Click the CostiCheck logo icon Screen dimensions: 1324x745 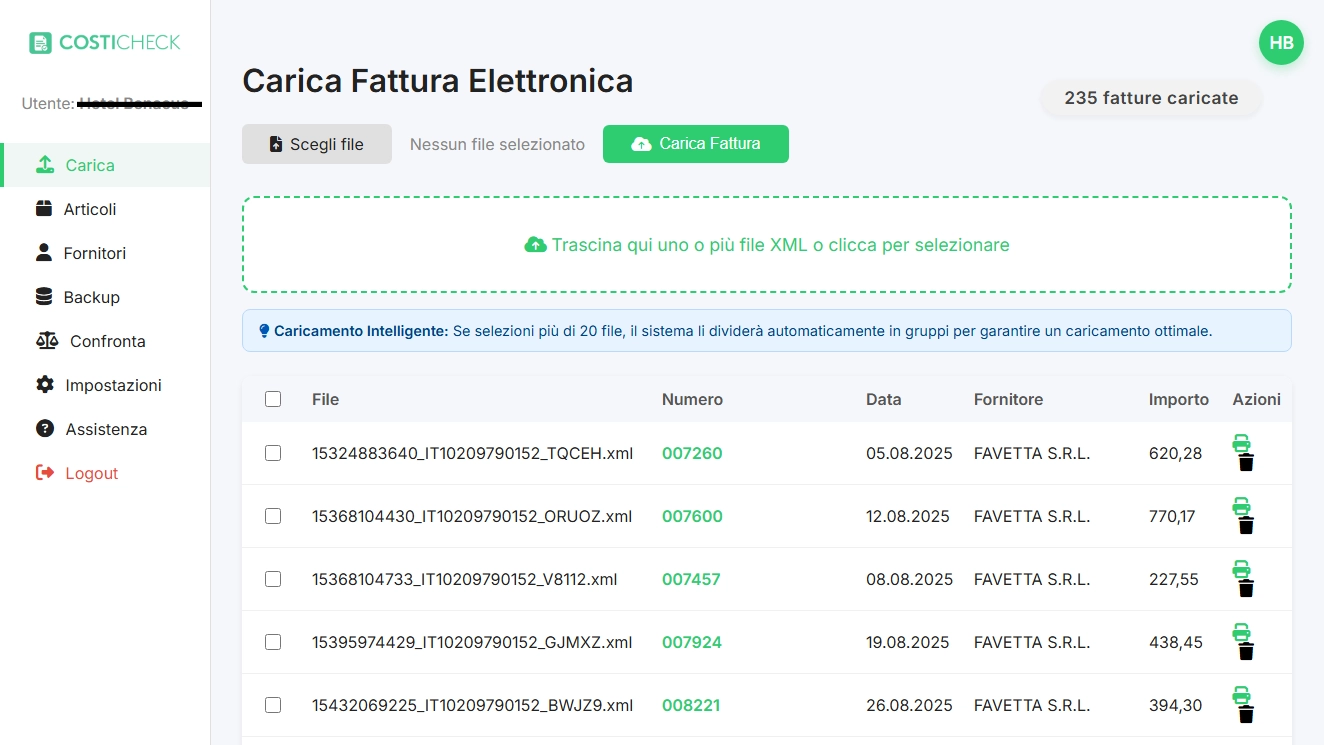tap(40, 43)
